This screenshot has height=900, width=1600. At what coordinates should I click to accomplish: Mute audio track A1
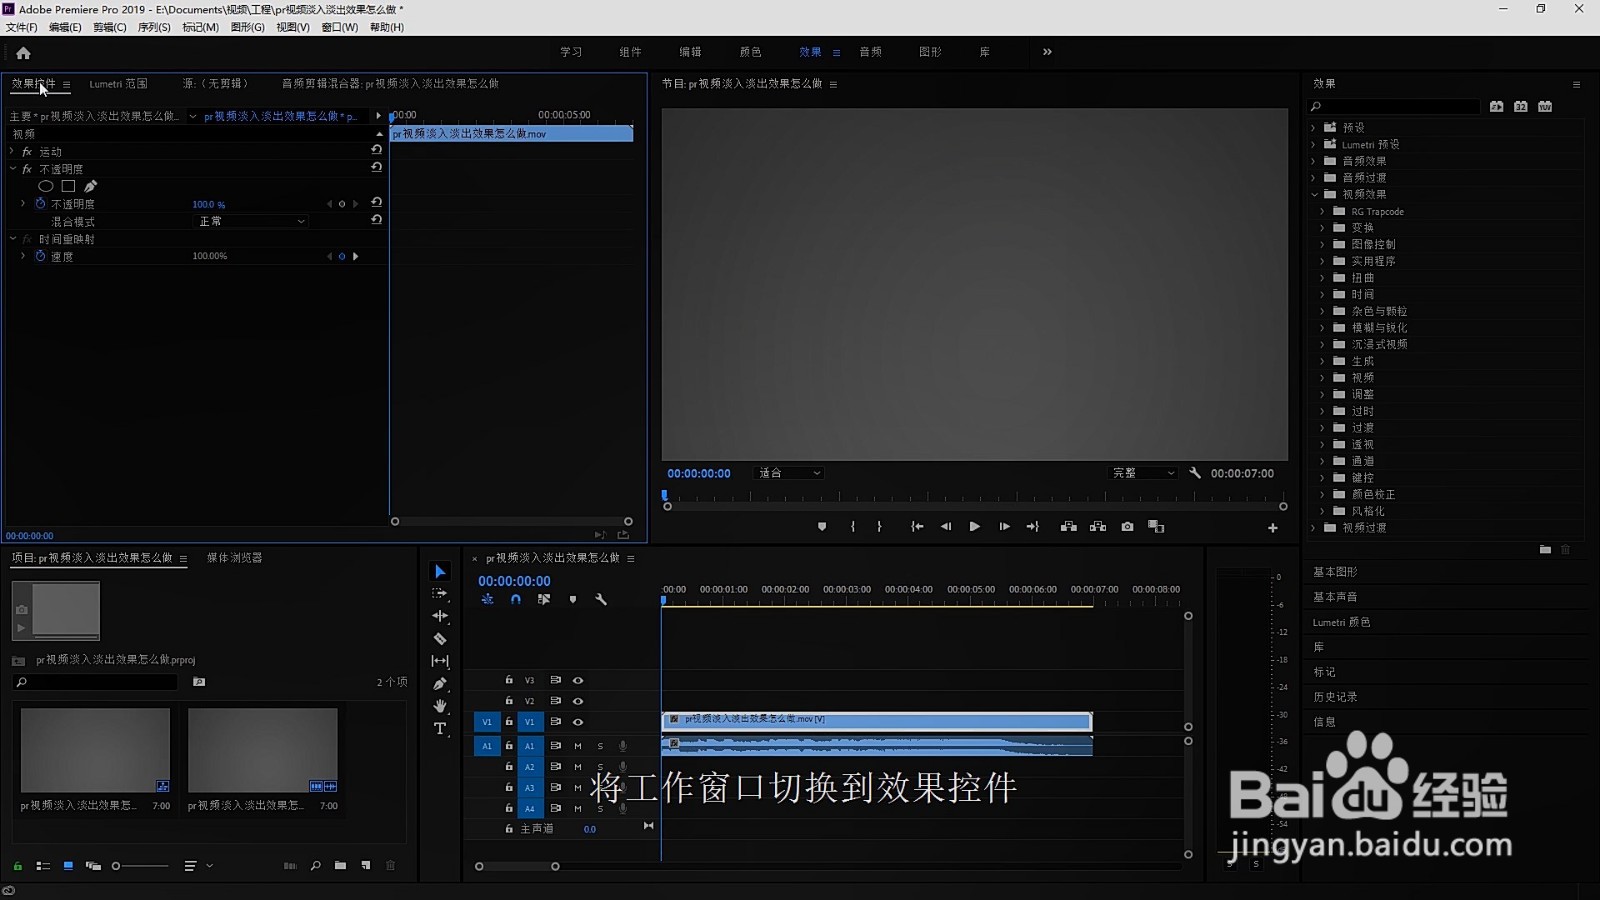click(x=578, y=746)
